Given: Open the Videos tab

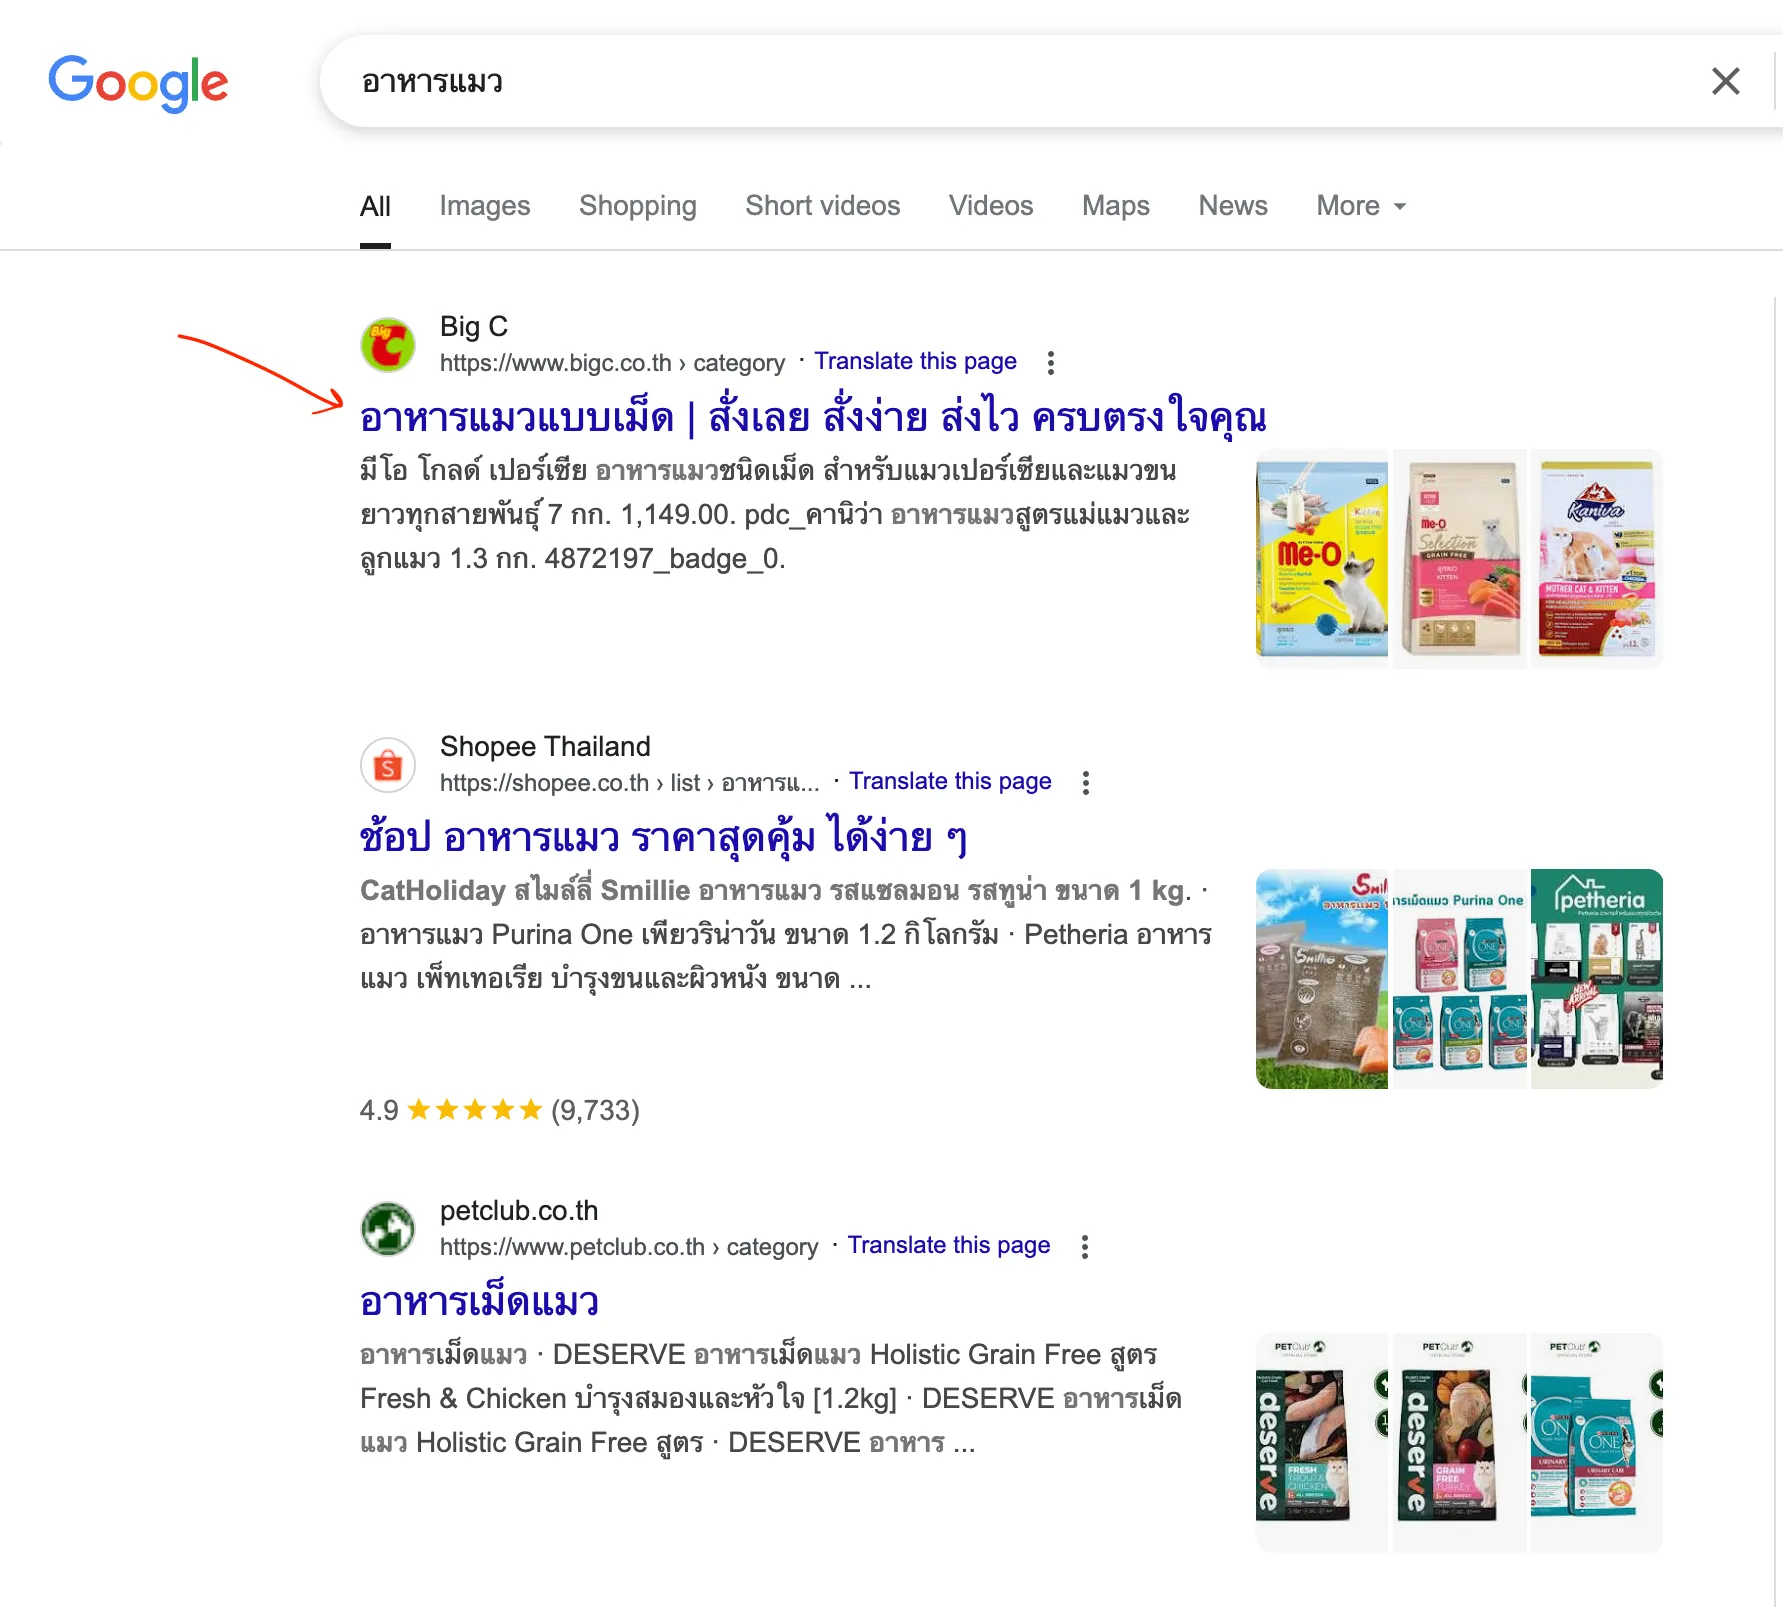Looking at the screenshot, I should tap(991, 206).
